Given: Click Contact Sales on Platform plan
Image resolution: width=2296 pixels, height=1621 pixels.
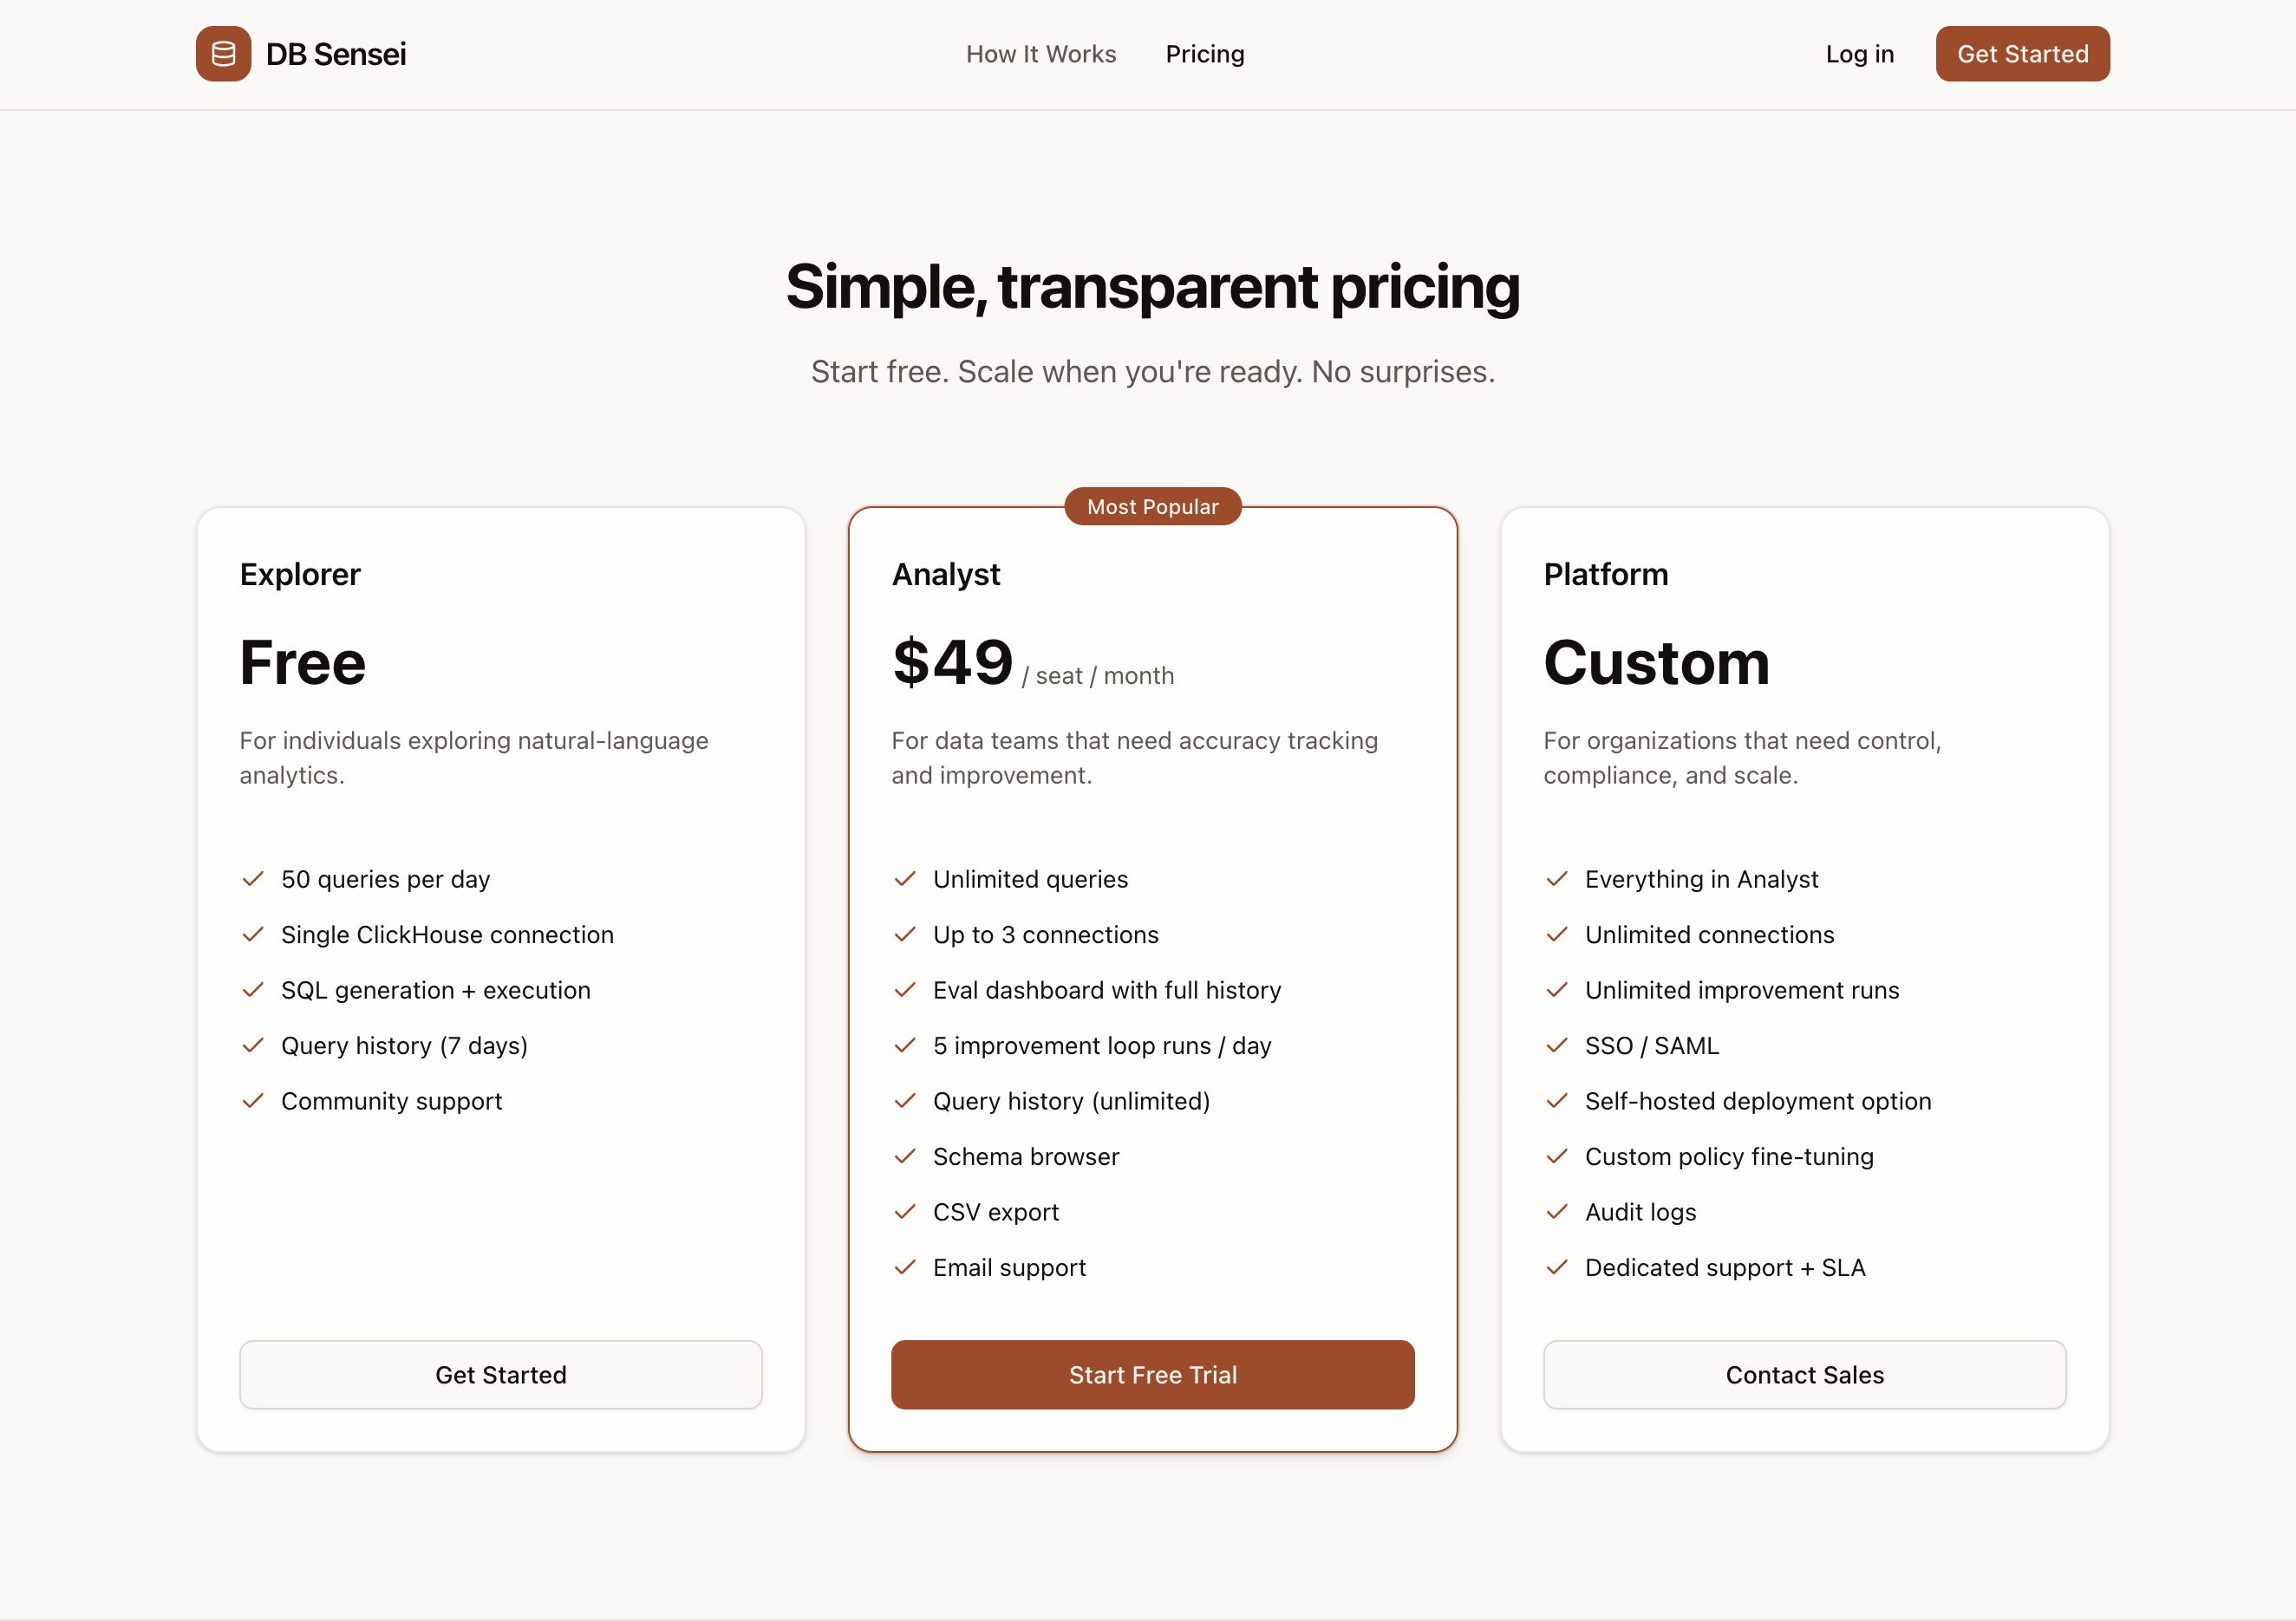Looking at the screenshot, I should pos(1804,1374).
